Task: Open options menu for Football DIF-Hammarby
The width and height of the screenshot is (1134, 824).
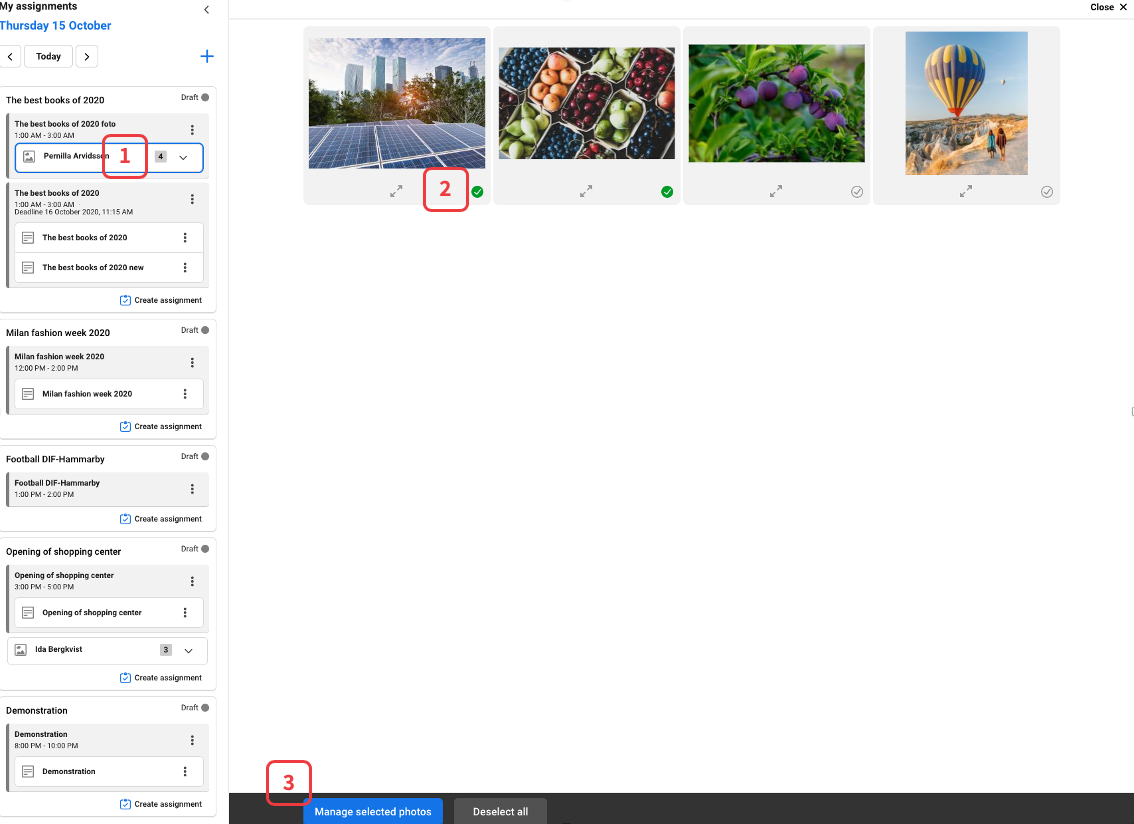Action: click(192, 489)
